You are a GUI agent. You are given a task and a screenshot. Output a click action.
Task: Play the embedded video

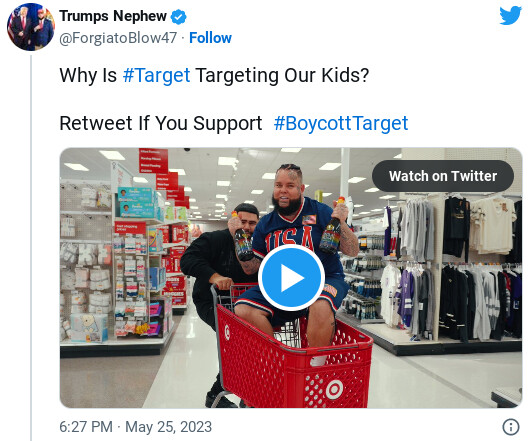(x=291, y=278)
